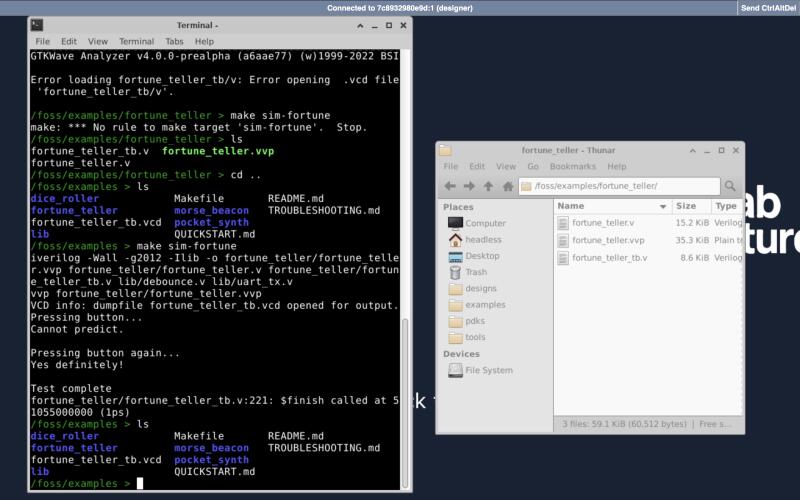The height and width of the screenshot is (500, 800).
Task: Click the search magnifier icon in Thunar
Action: pyautogui.click(x=730, y=186)
